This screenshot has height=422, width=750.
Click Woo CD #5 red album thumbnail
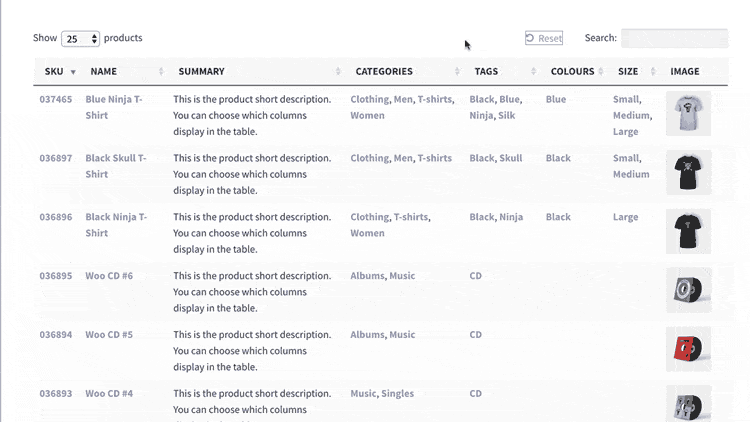click(688, 349)
